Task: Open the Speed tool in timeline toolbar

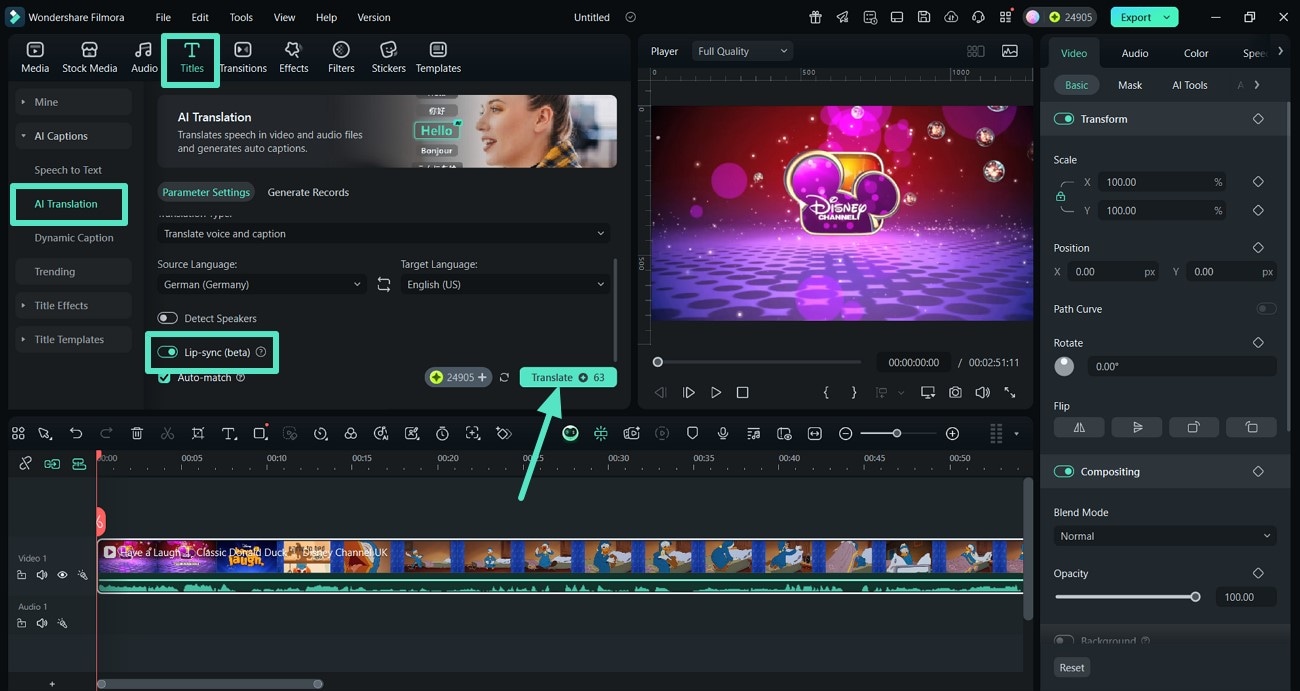Action: tap(320, 433)
